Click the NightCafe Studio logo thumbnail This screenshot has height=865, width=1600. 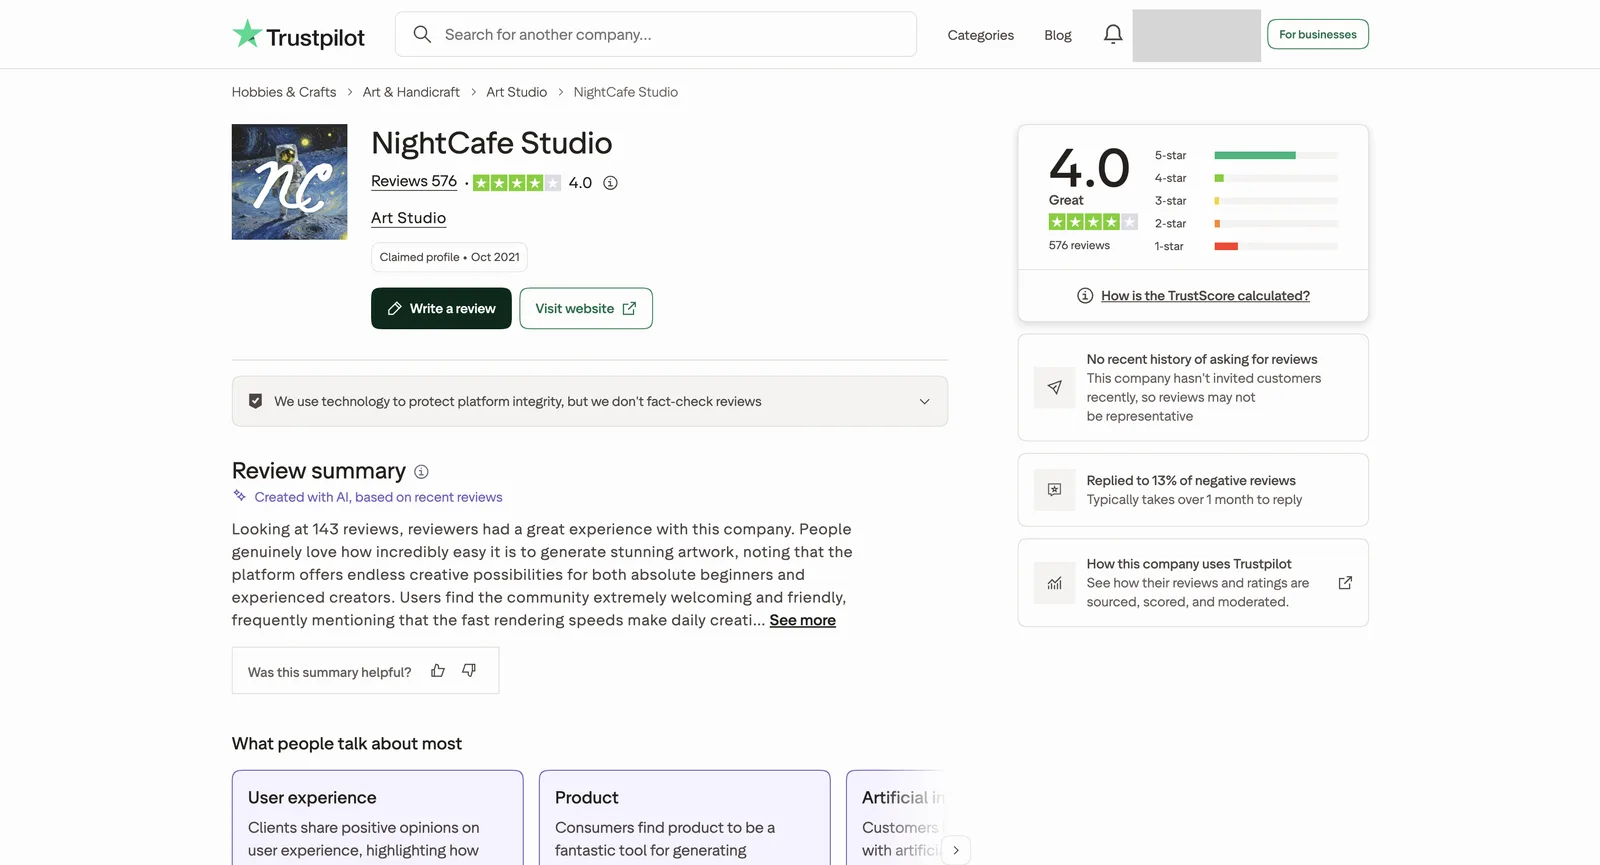[x=290, y=182]
